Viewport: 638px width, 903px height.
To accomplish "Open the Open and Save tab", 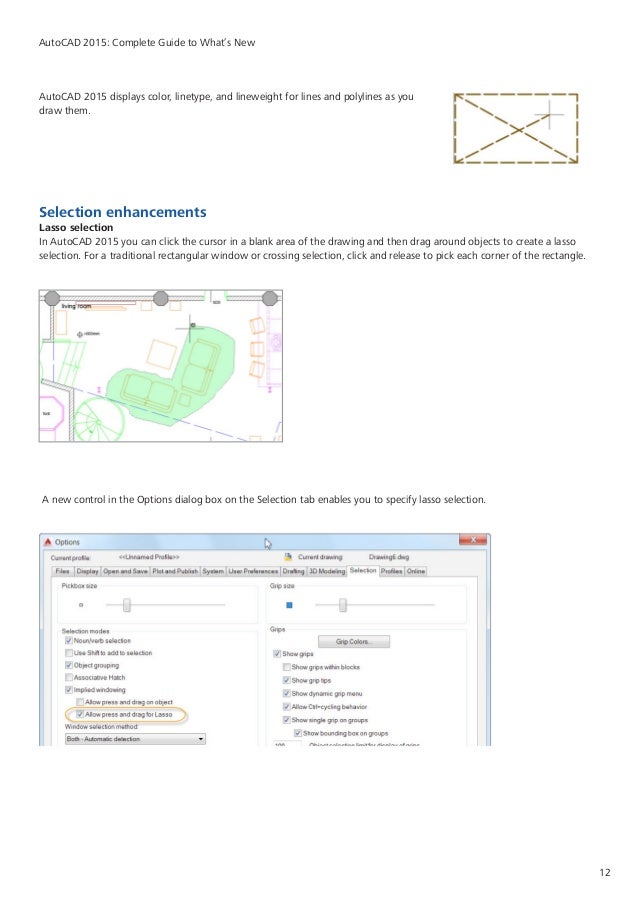I will 126,571.
